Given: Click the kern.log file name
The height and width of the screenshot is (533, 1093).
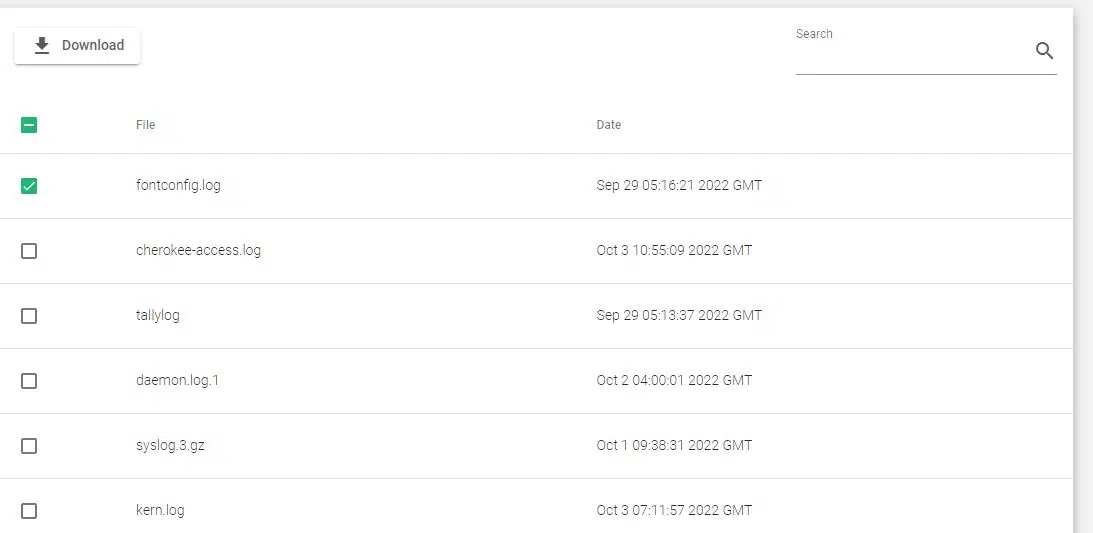Looking at the screenshot, I should [160, 511].
